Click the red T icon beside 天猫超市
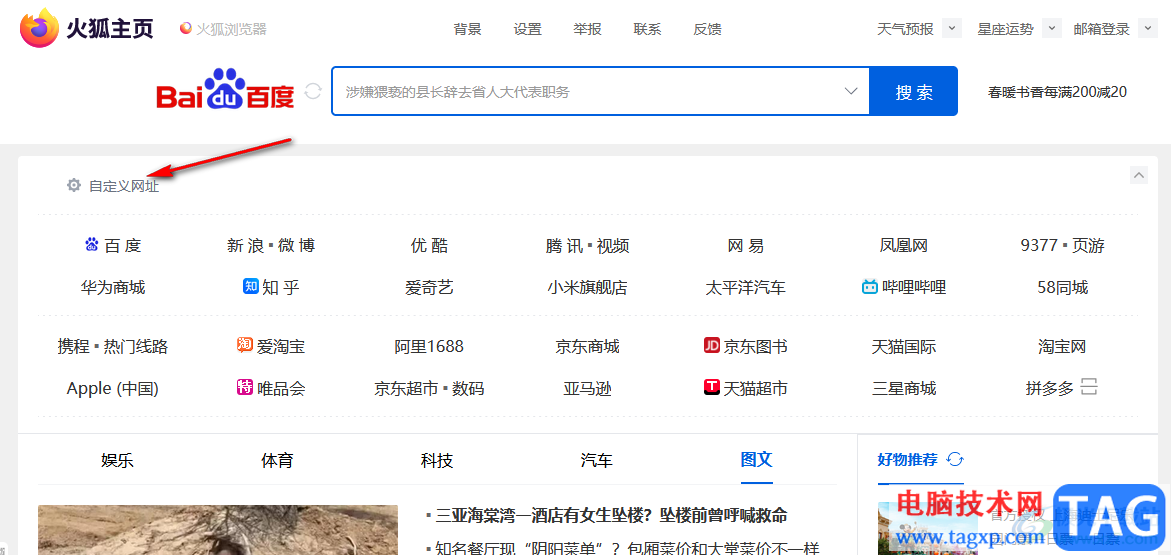This screenshot has height=555, width=1171. 711,387
